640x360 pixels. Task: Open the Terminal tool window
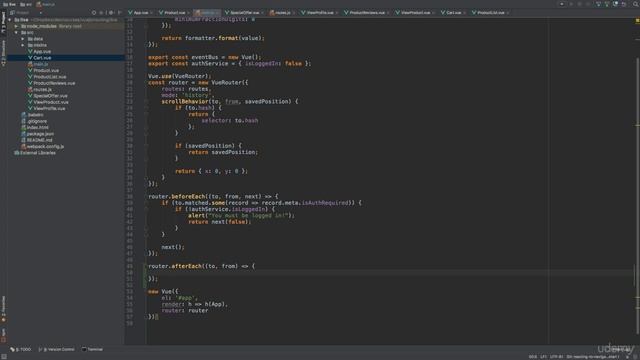coord(92,349)
